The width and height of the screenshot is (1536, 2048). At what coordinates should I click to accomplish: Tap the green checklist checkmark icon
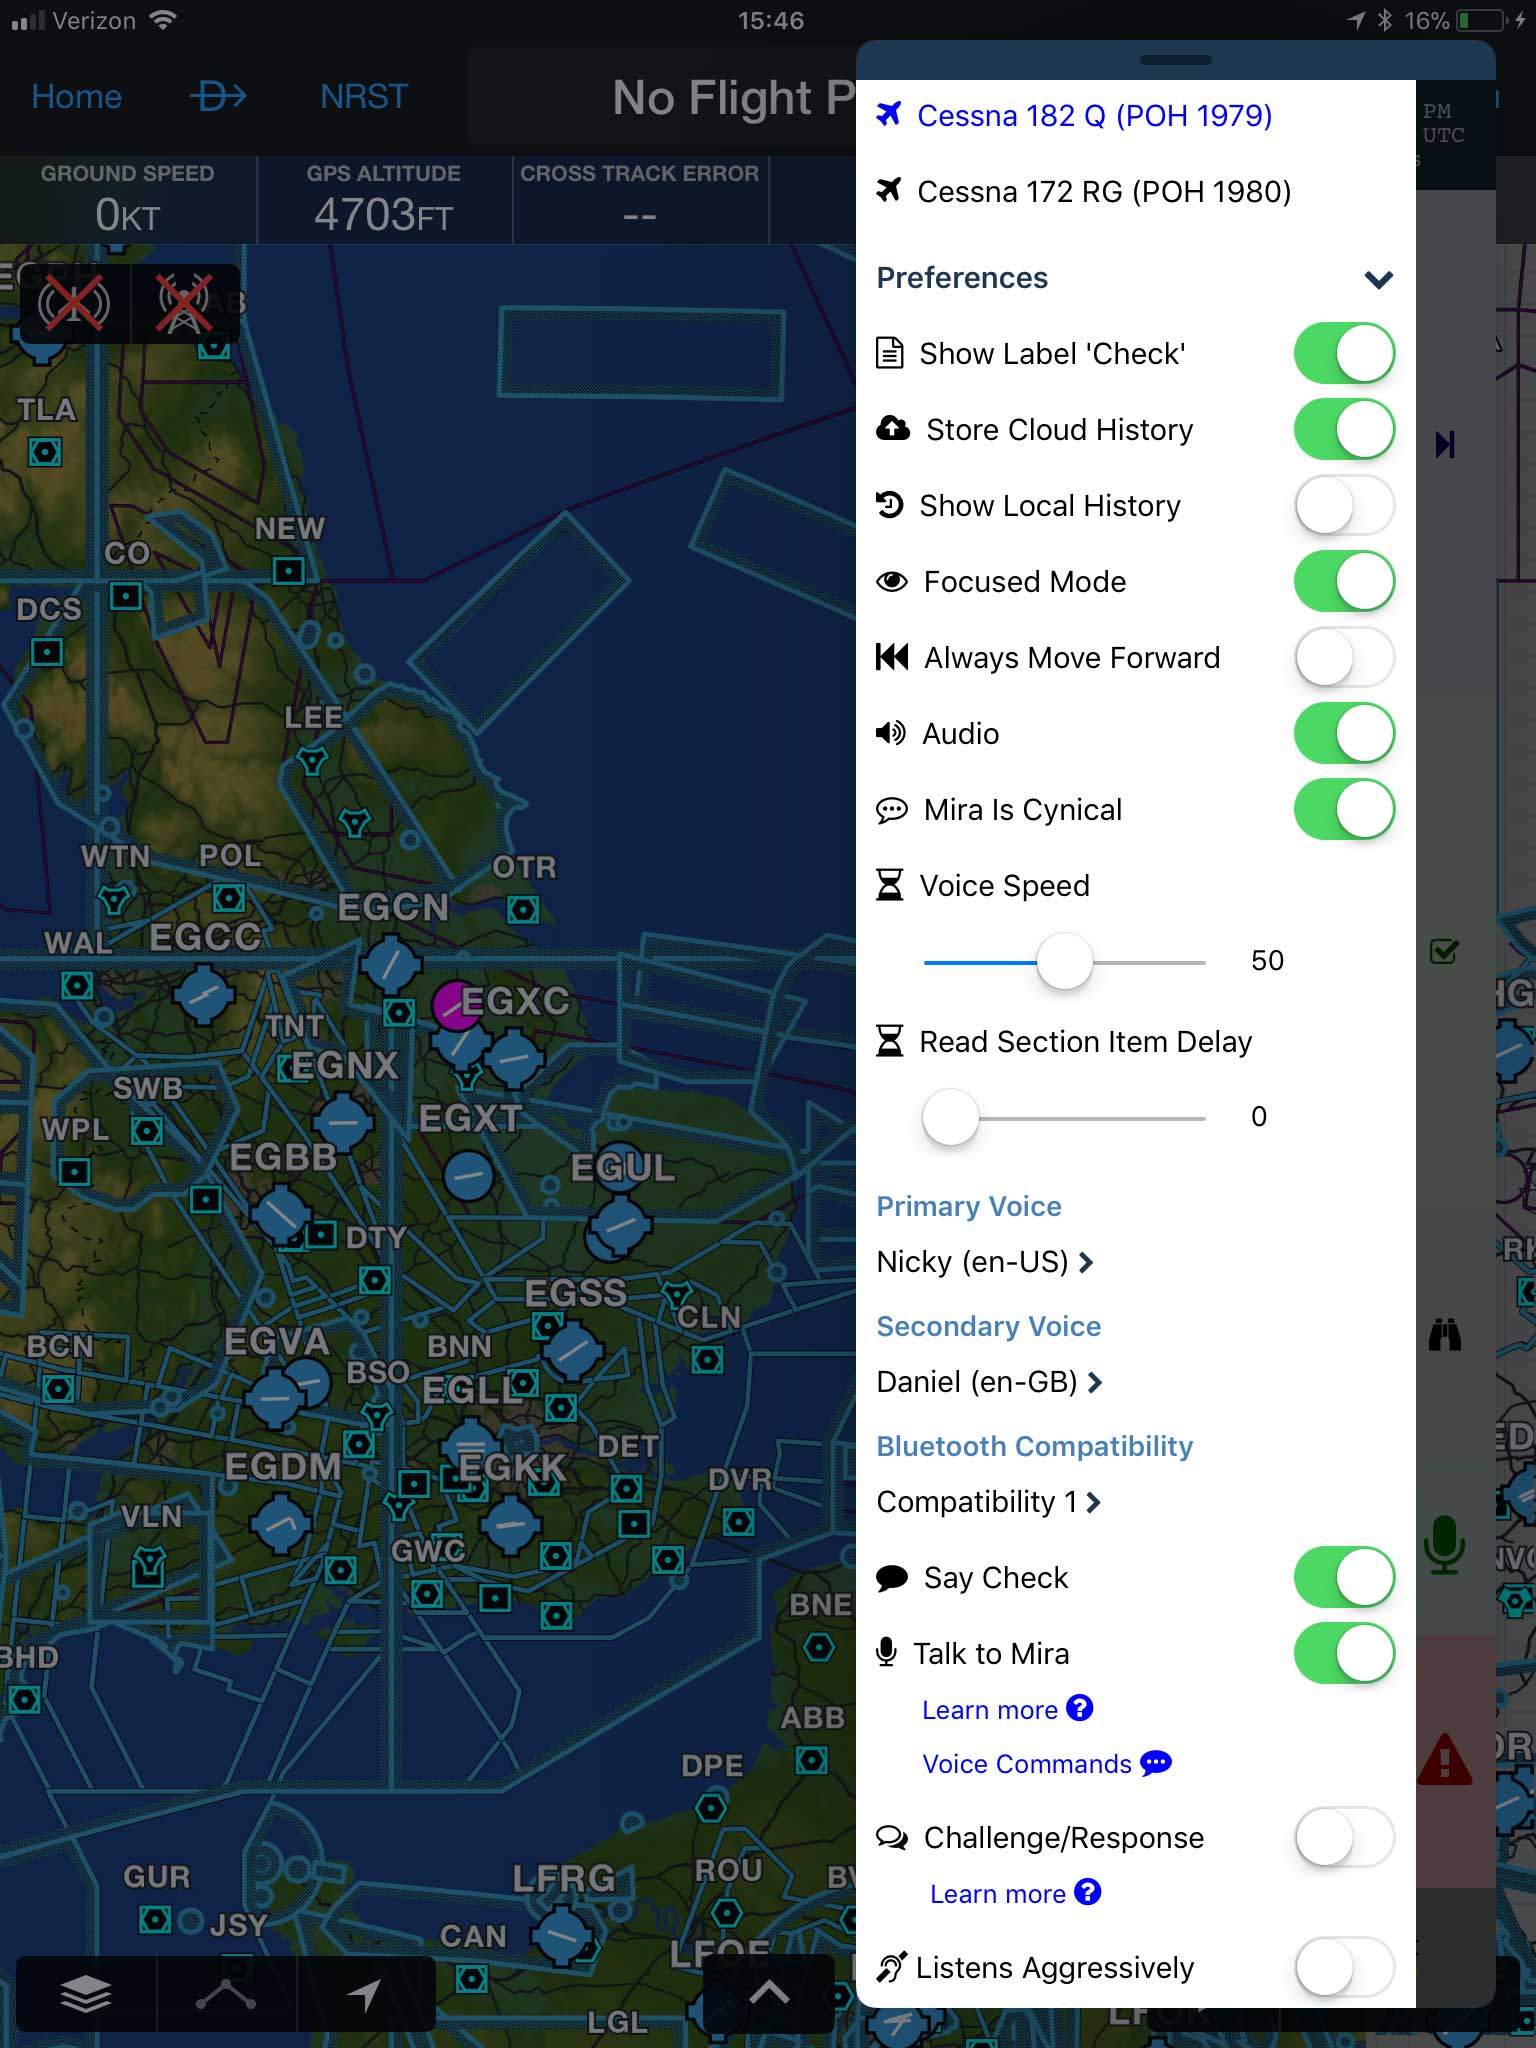(1444, 951)
